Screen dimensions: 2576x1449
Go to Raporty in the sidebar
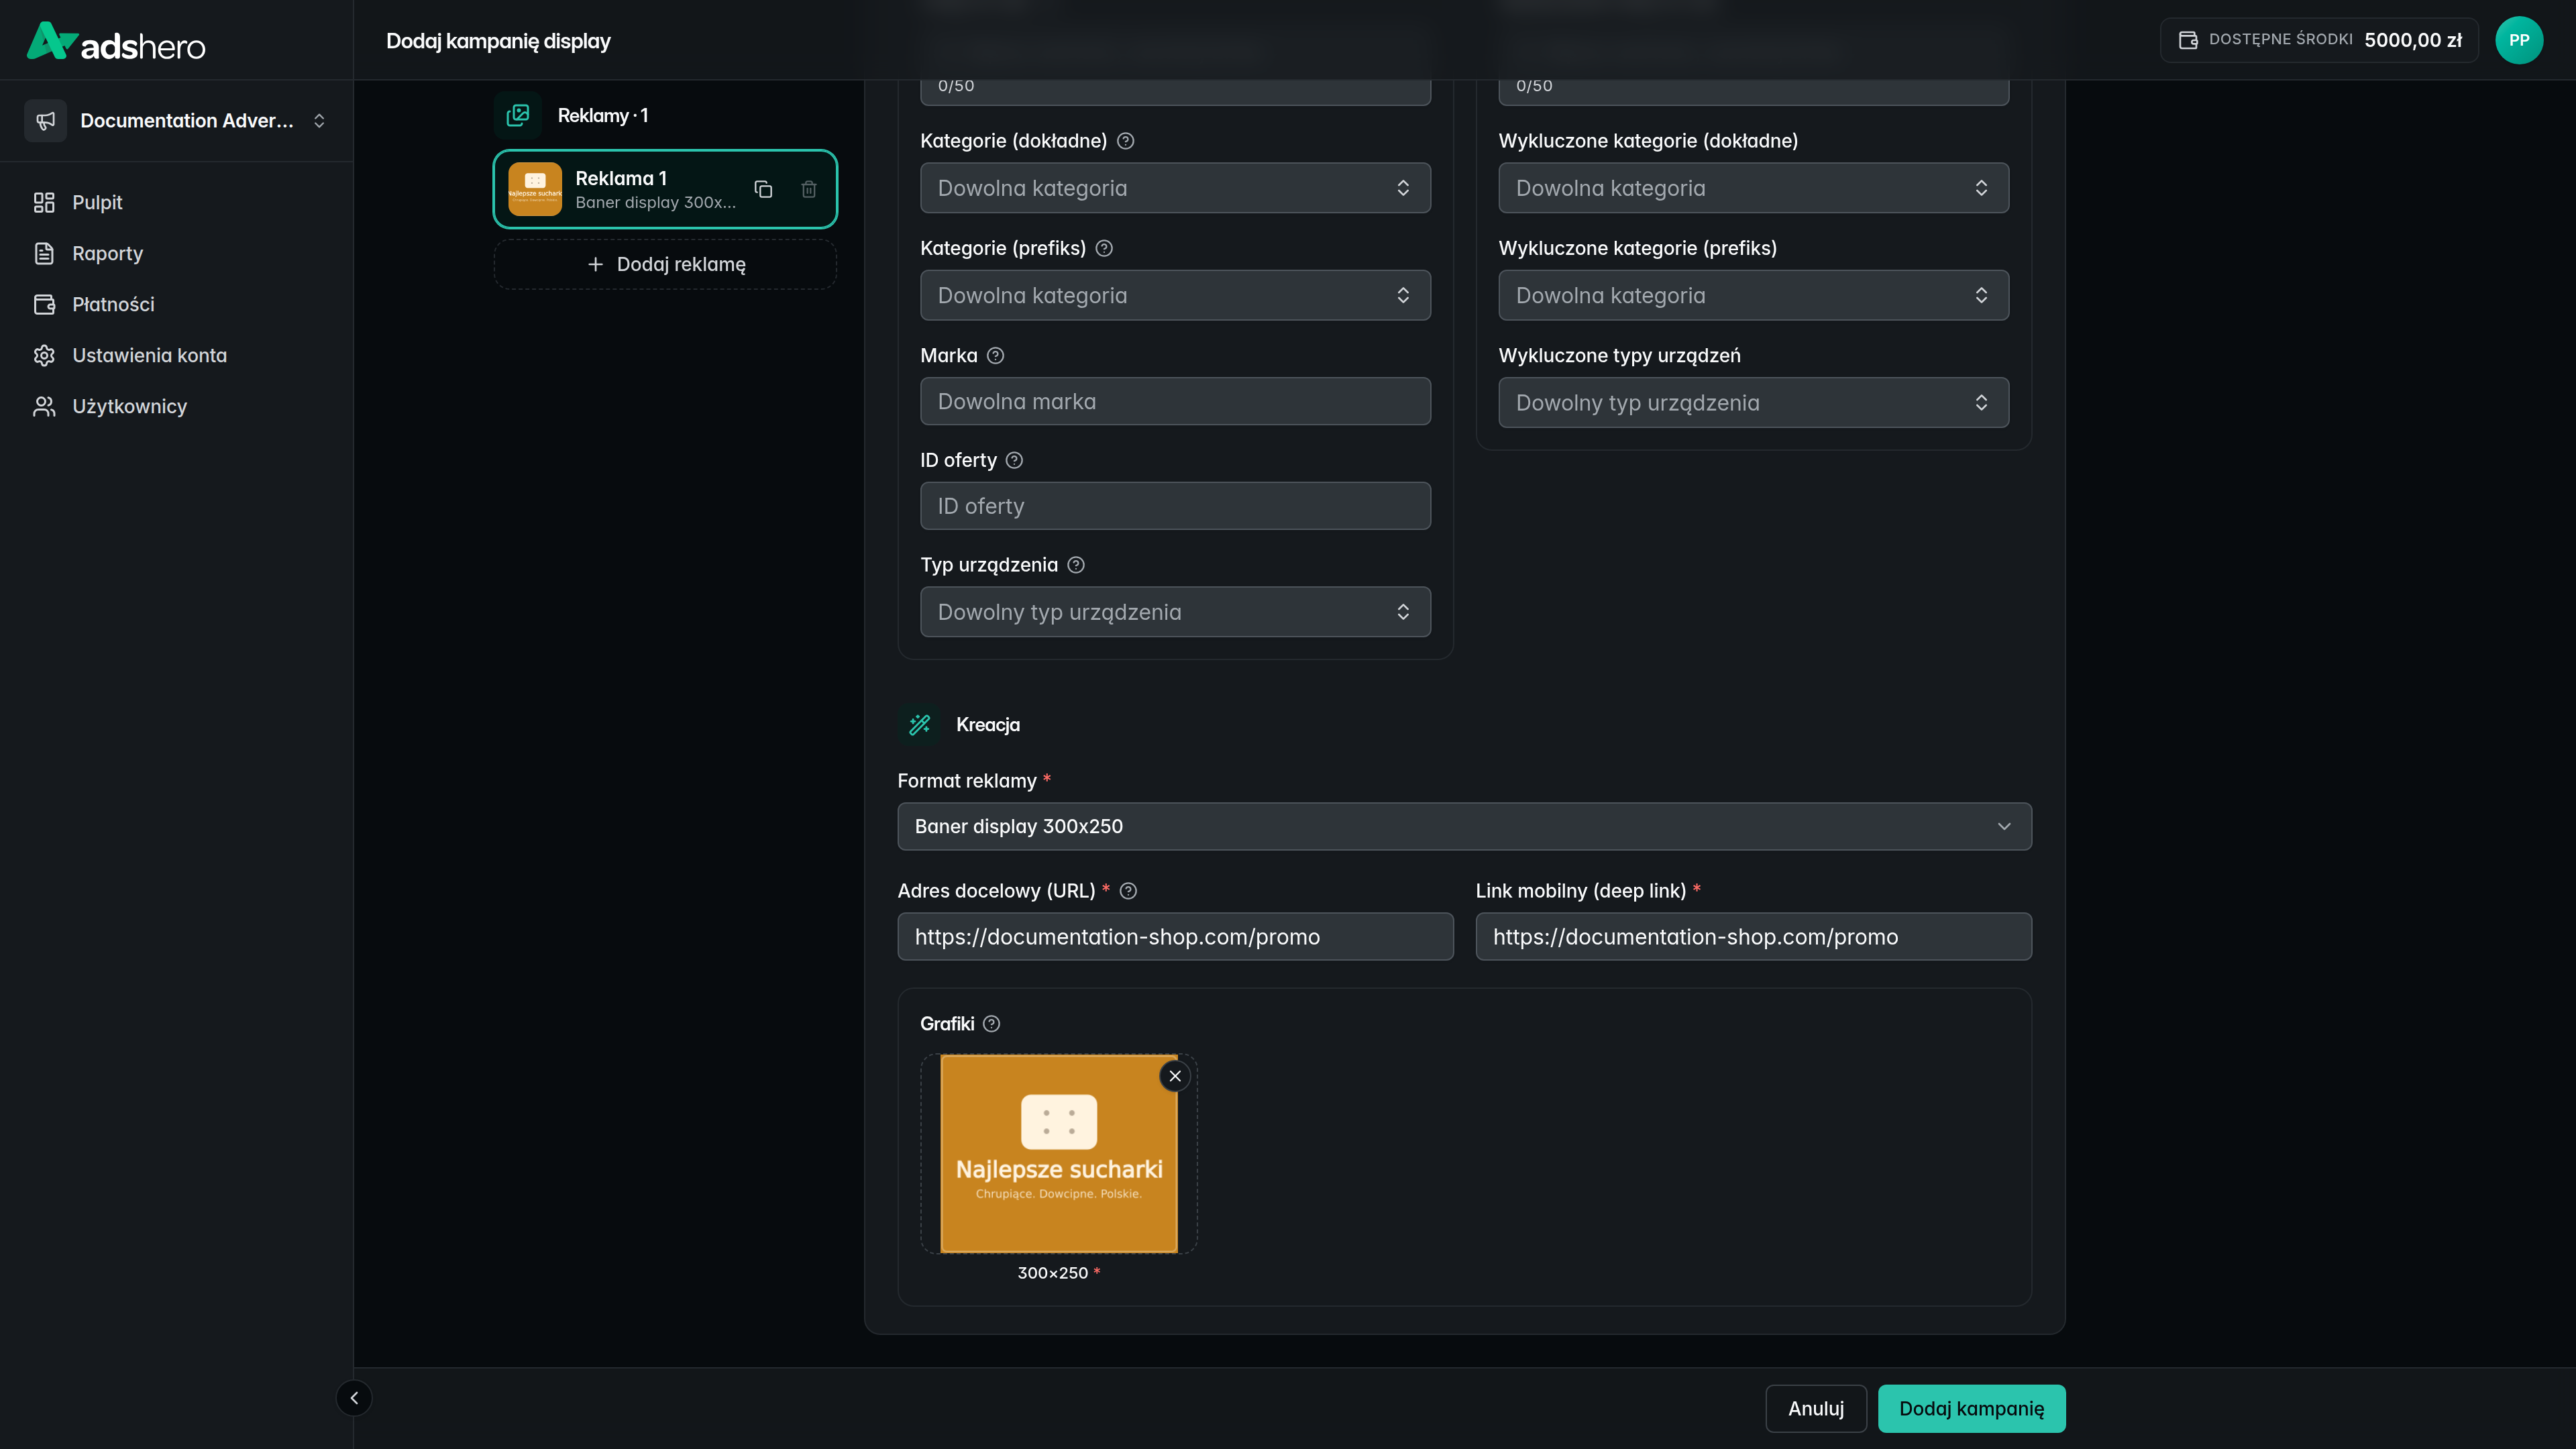click(x=107, y=254)
